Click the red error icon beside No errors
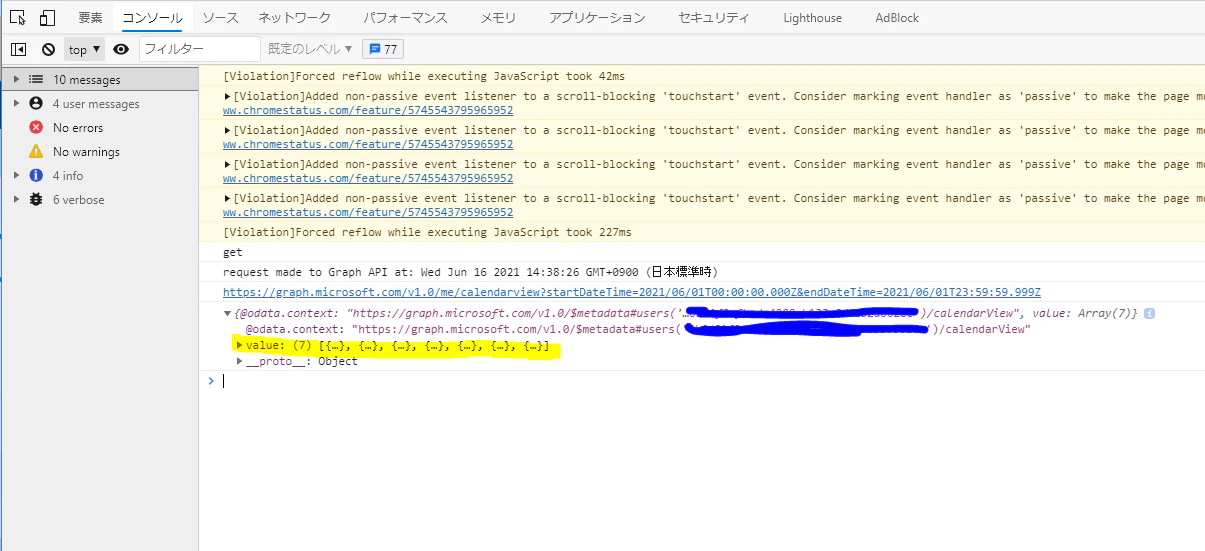Screen dimensions: 1205x551 36,127
